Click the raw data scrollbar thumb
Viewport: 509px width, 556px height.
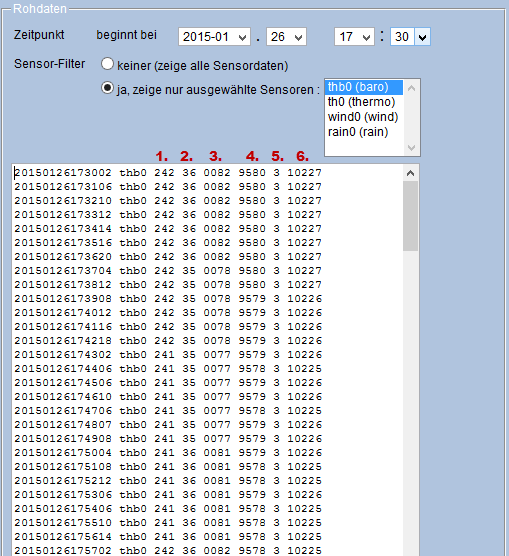point(410,216)
